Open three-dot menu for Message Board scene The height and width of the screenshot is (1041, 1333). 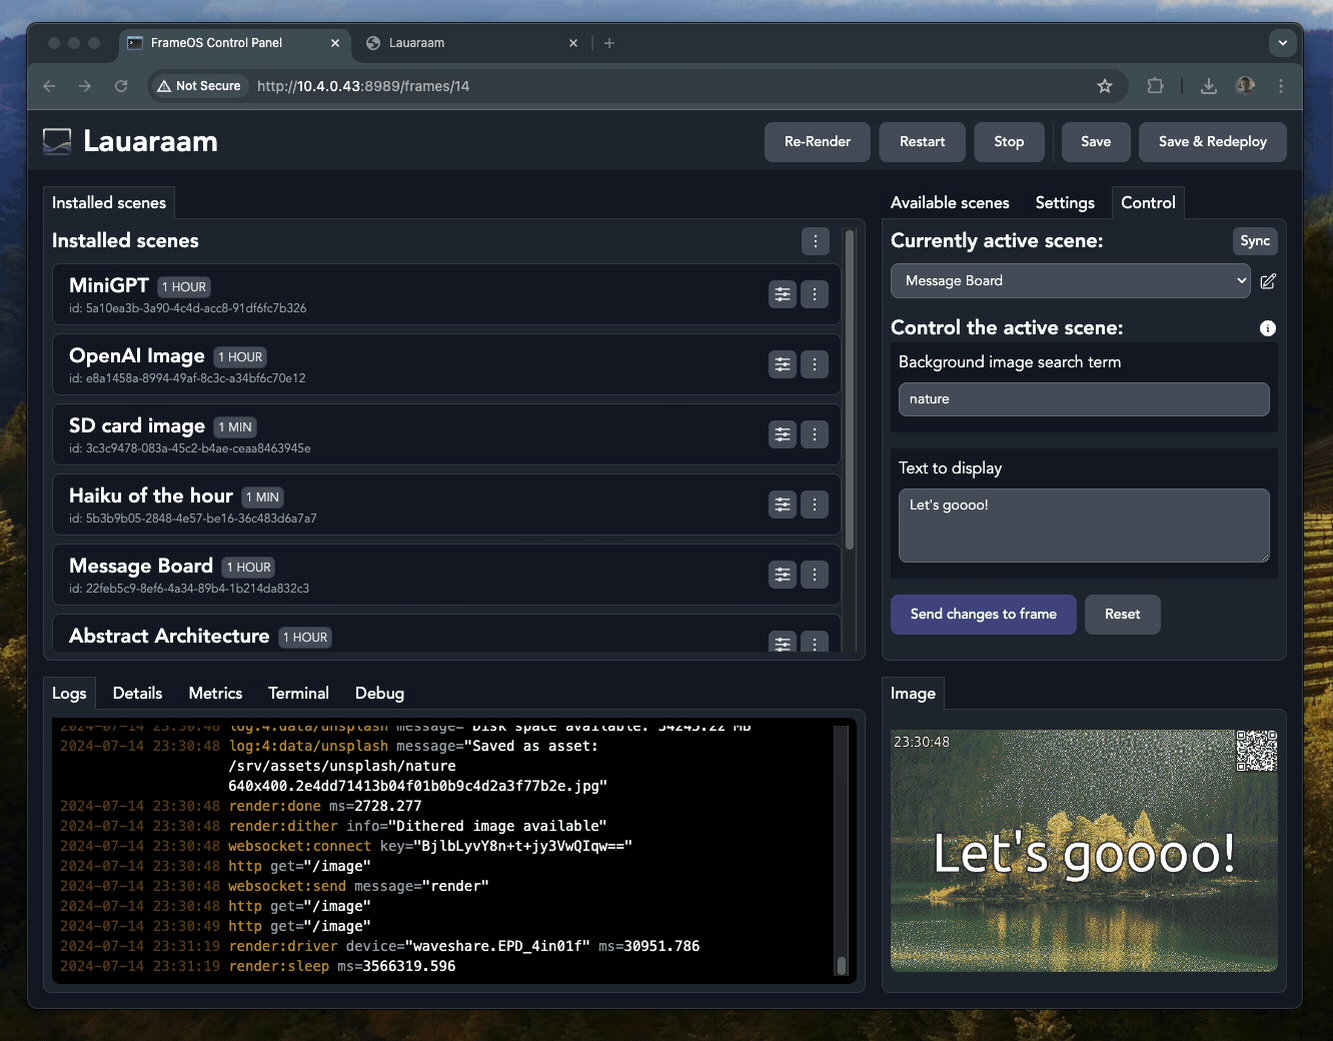(x=814, y=574)
